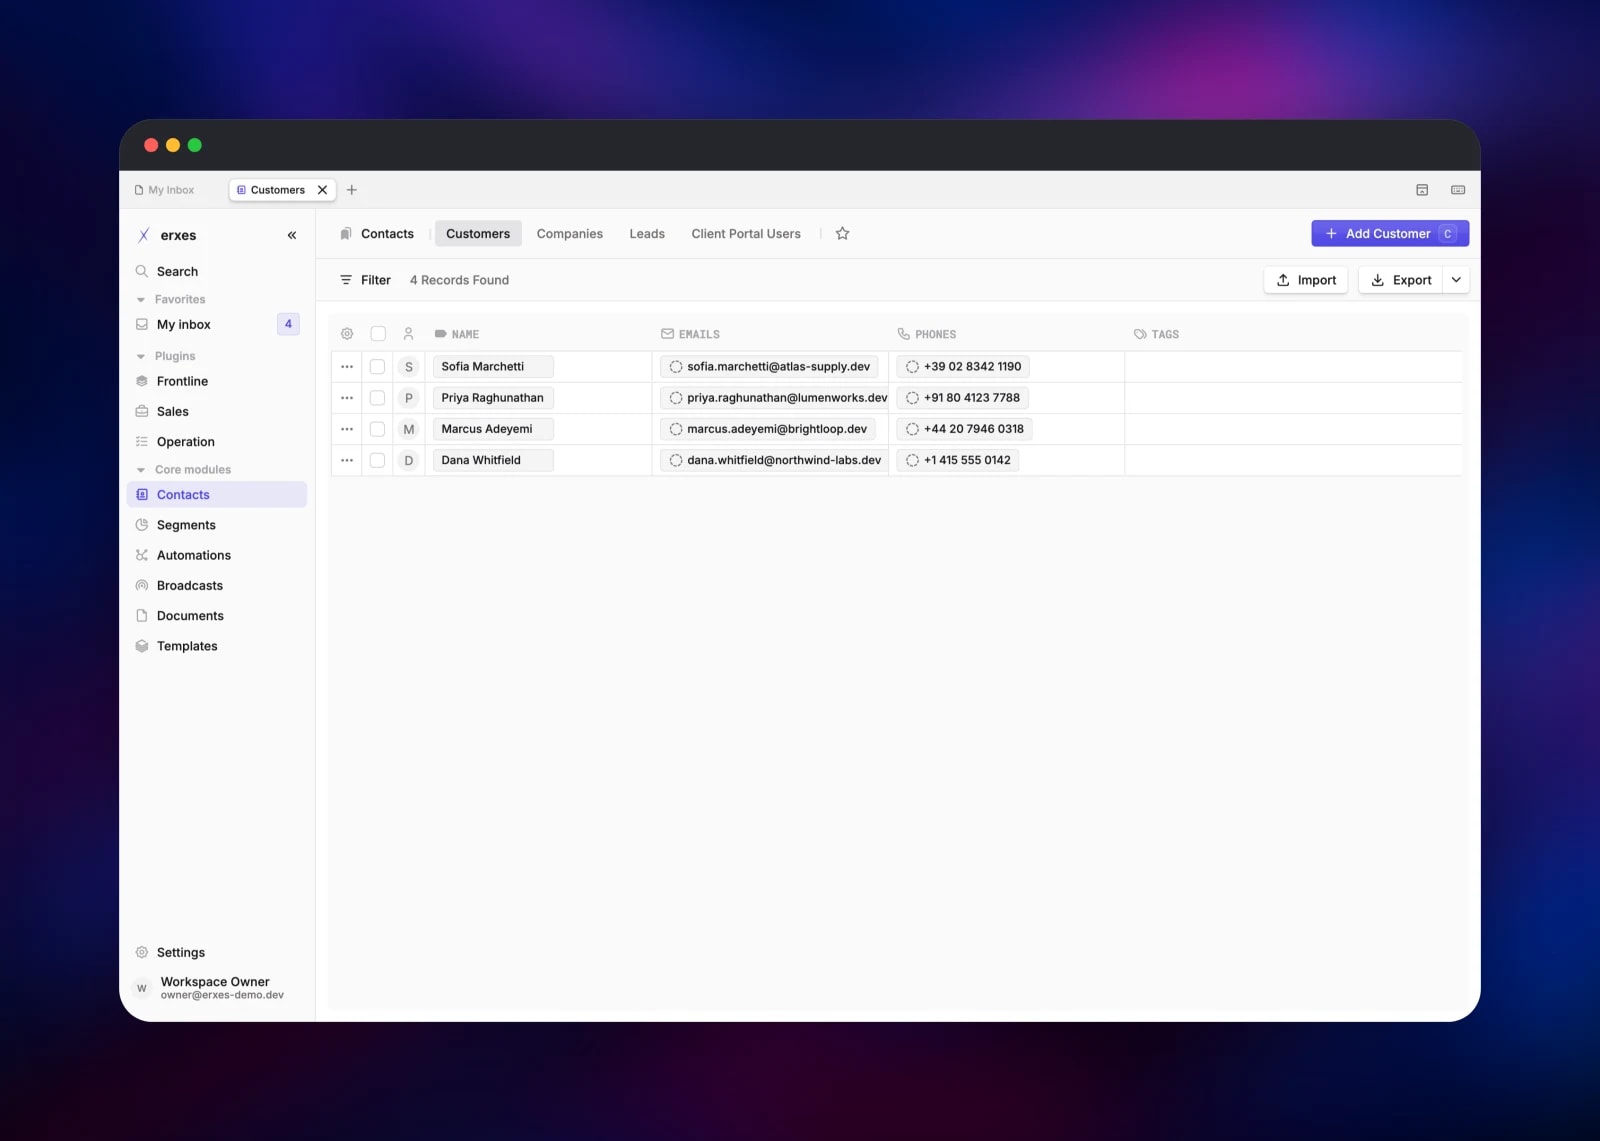Switch to Client Portal Users tab
Viewport: 1600px width, 1141px height.
tap(746, 233)
